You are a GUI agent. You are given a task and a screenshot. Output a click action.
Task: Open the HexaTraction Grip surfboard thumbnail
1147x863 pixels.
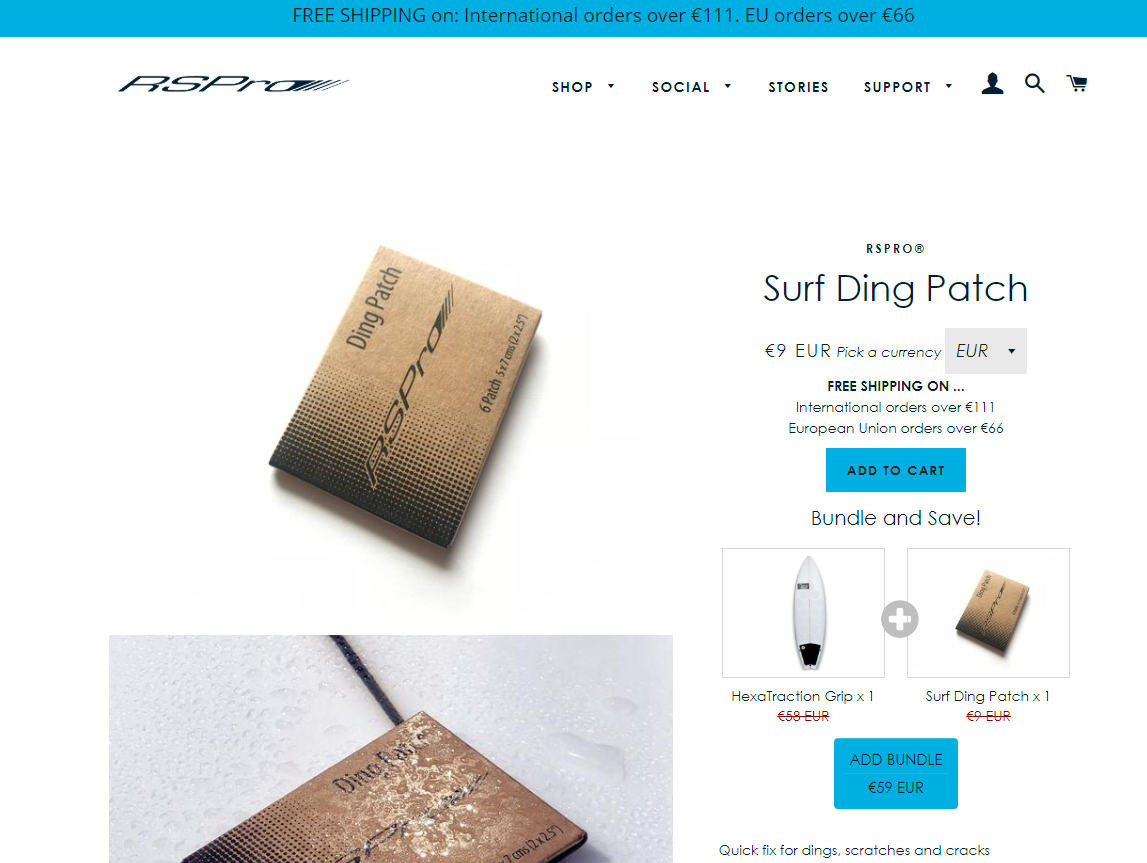[803, 613]
